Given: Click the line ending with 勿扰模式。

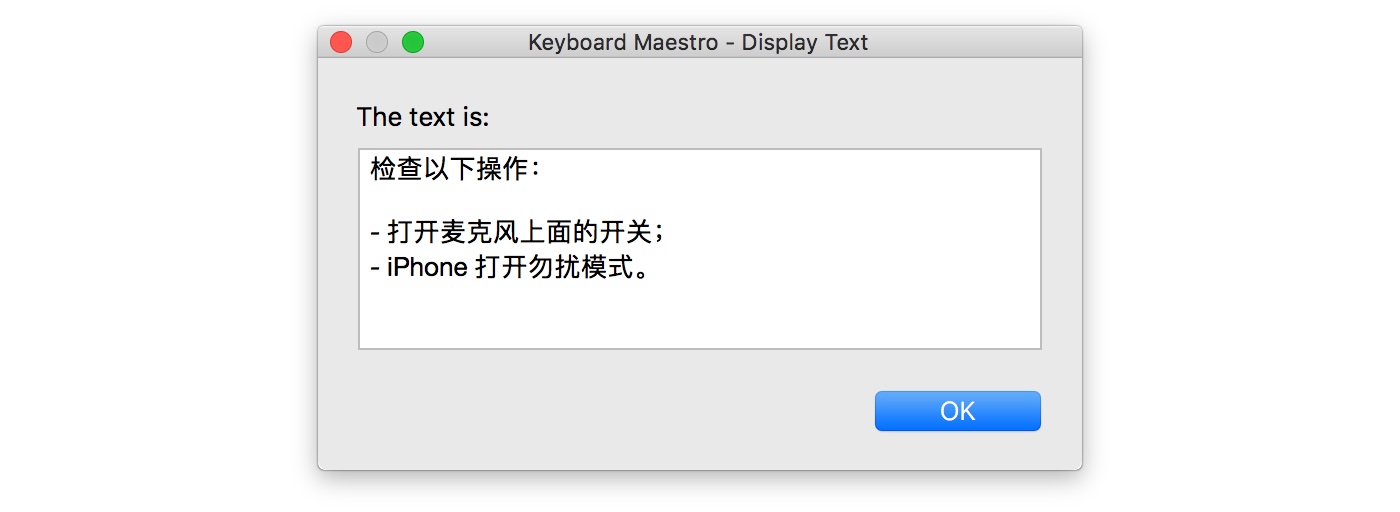Looking at the screenshot, I should [x=509, y=268].
